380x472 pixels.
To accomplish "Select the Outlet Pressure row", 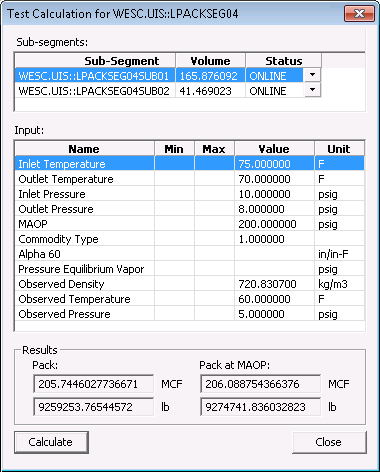I will (x=190, y=209).
